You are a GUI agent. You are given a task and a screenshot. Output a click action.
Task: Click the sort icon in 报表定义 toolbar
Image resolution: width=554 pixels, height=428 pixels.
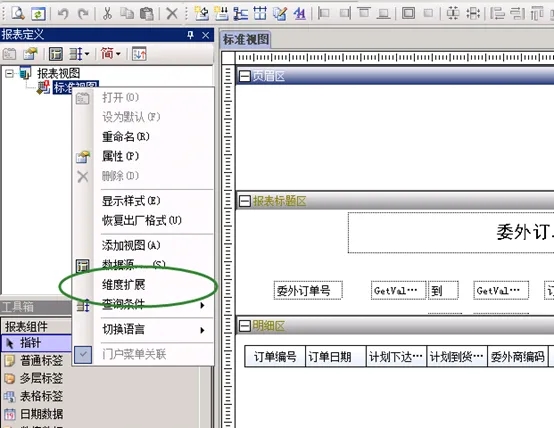coord(139,54)
